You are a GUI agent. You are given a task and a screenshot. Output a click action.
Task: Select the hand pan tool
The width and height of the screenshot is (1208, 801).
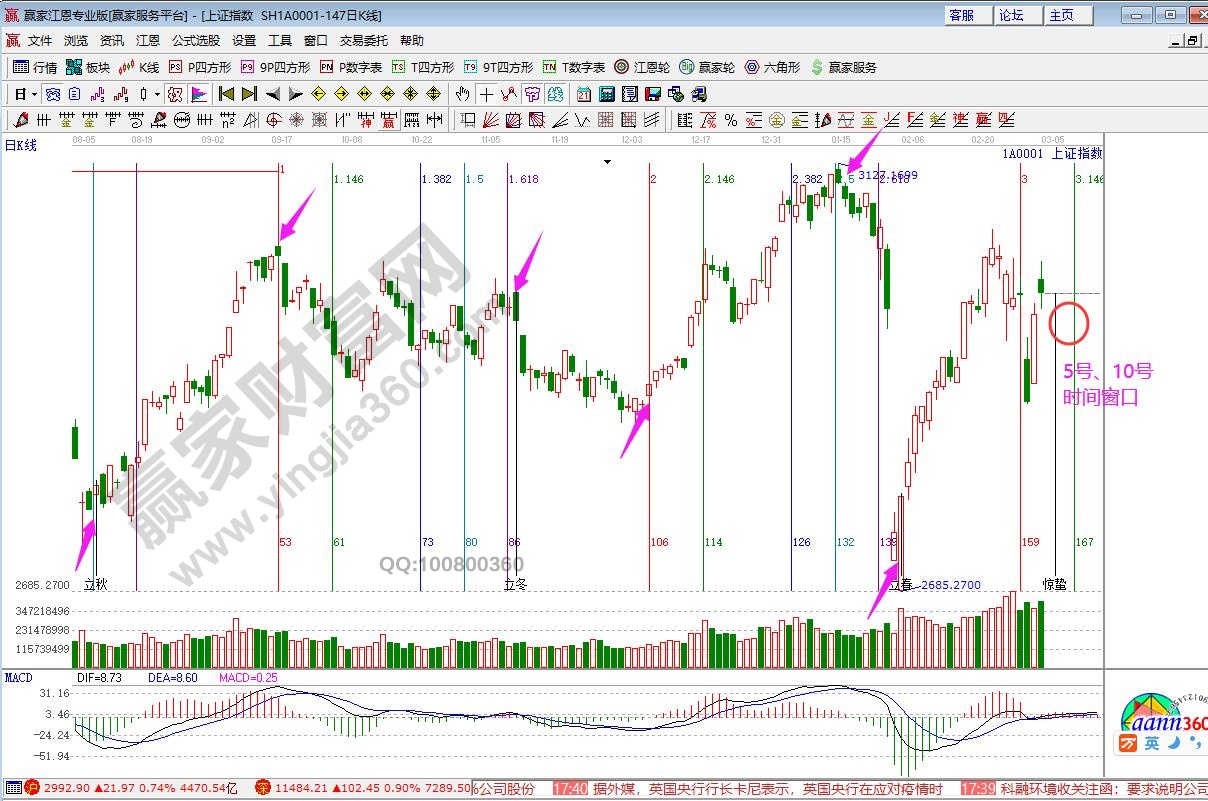click(x=462, y=95)
